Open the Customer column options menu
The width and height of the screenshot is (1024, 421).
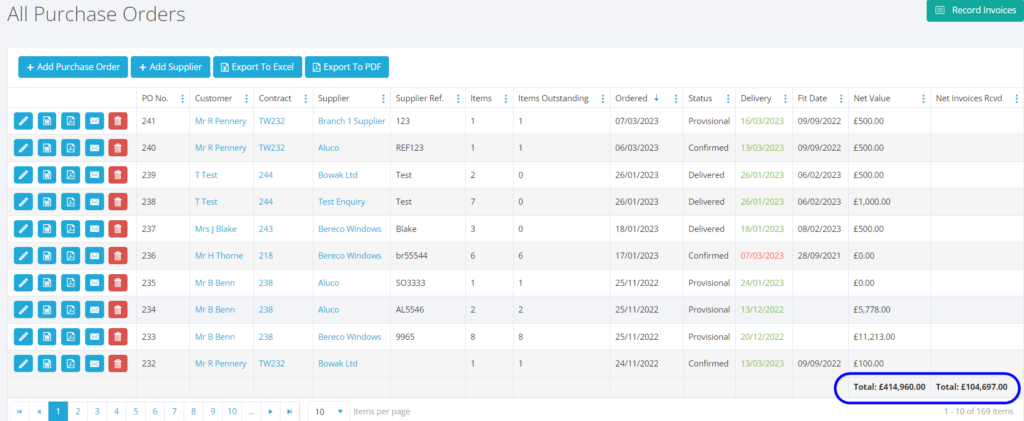(246, 99)
